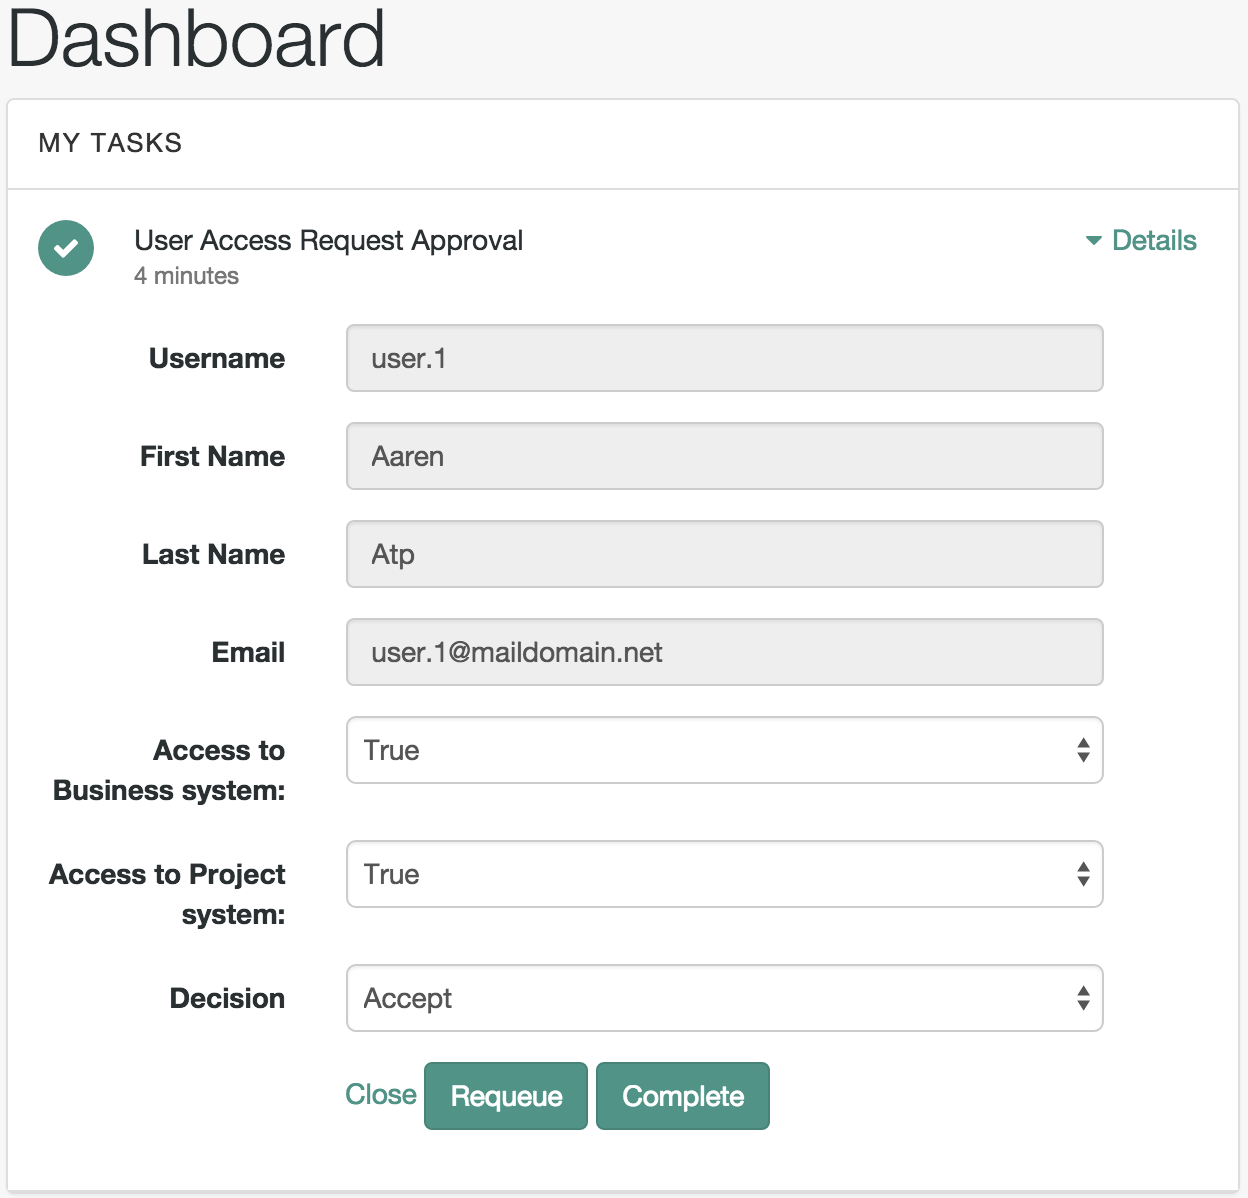Click the Dashboard page heading
The height and width of the screenshot is (1198, 1248).
(x=196, y=40)
